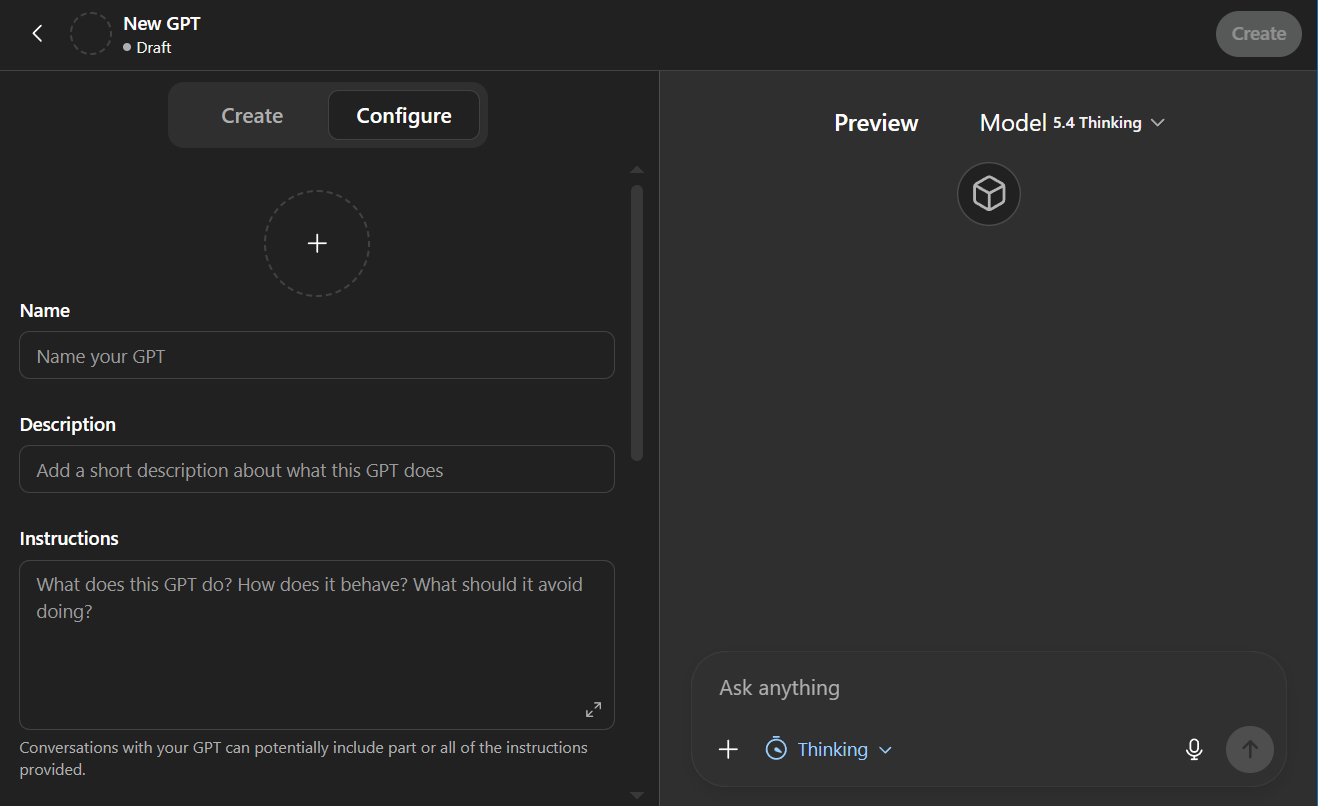Expand the Thinking mode chevron in composer

point(885,749)
